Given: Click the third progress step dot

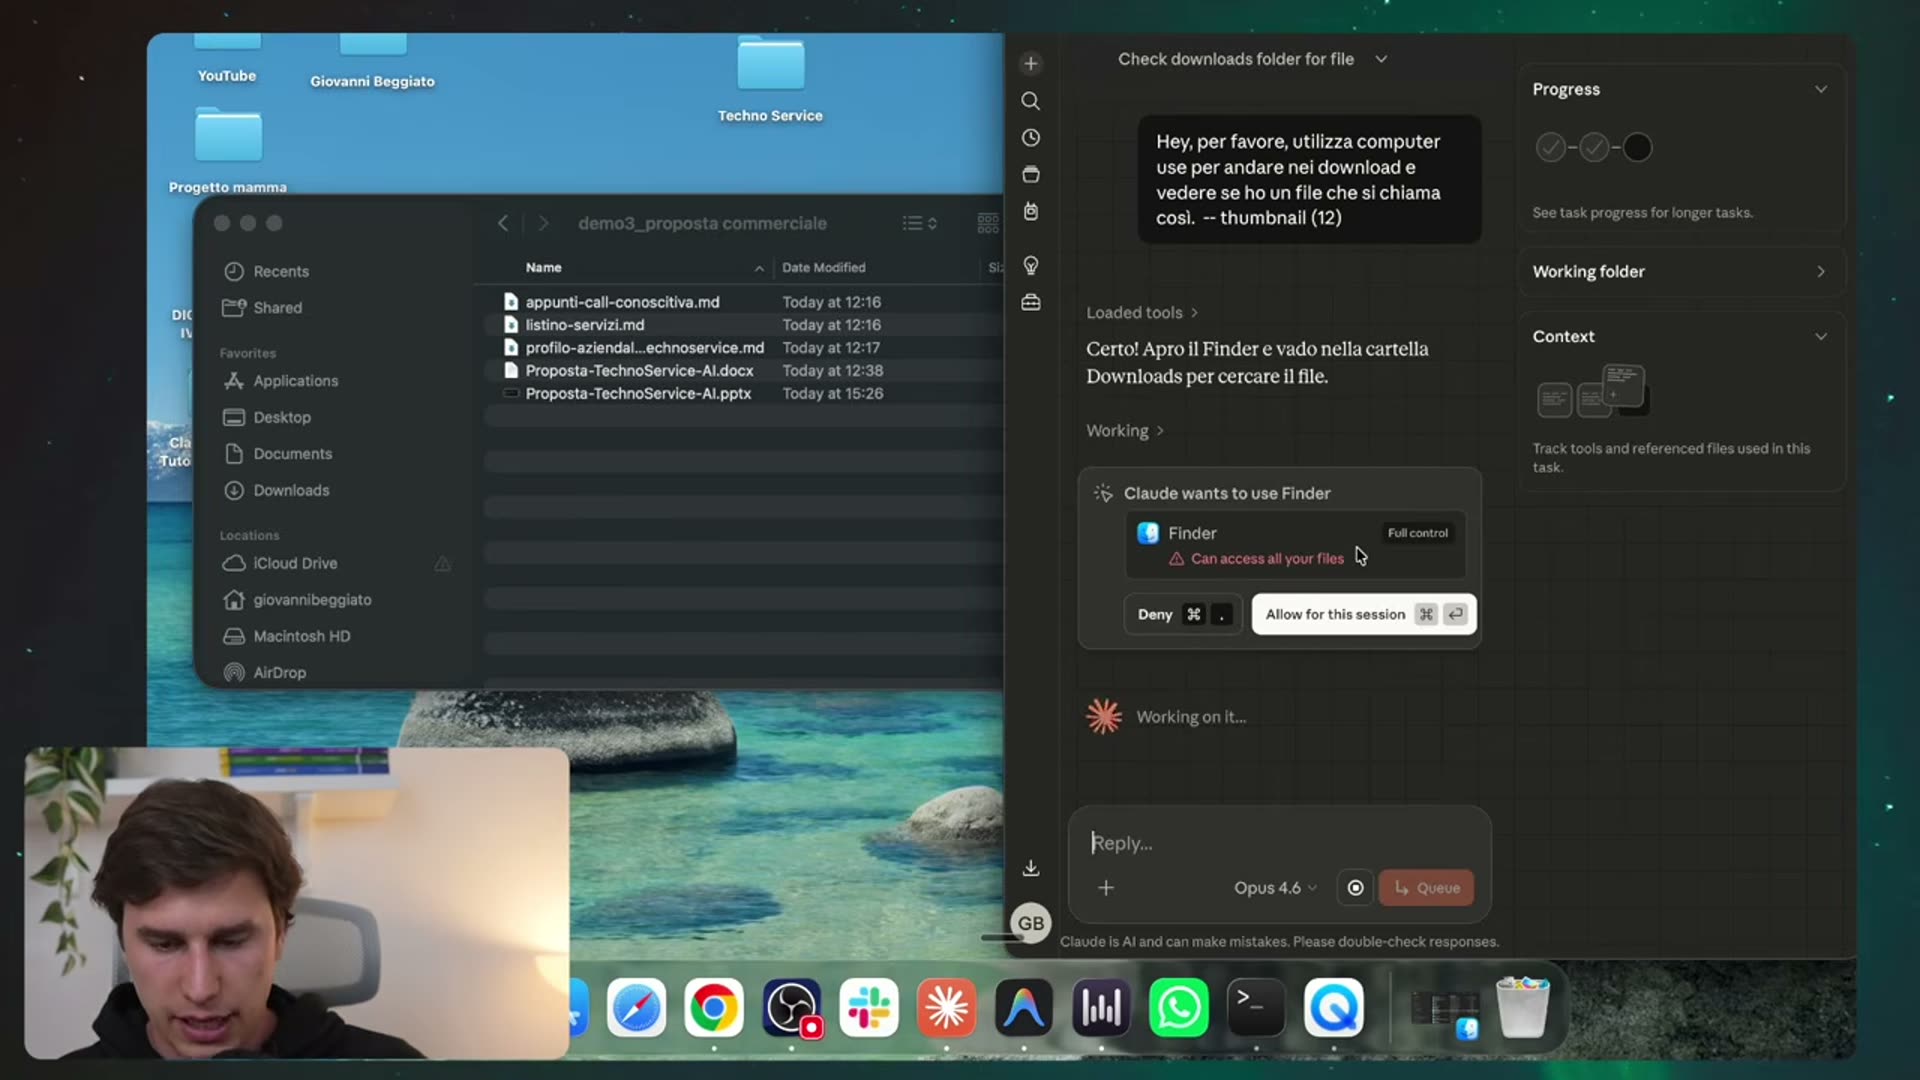Looking at the screenshot, I should click(1637, 147).
